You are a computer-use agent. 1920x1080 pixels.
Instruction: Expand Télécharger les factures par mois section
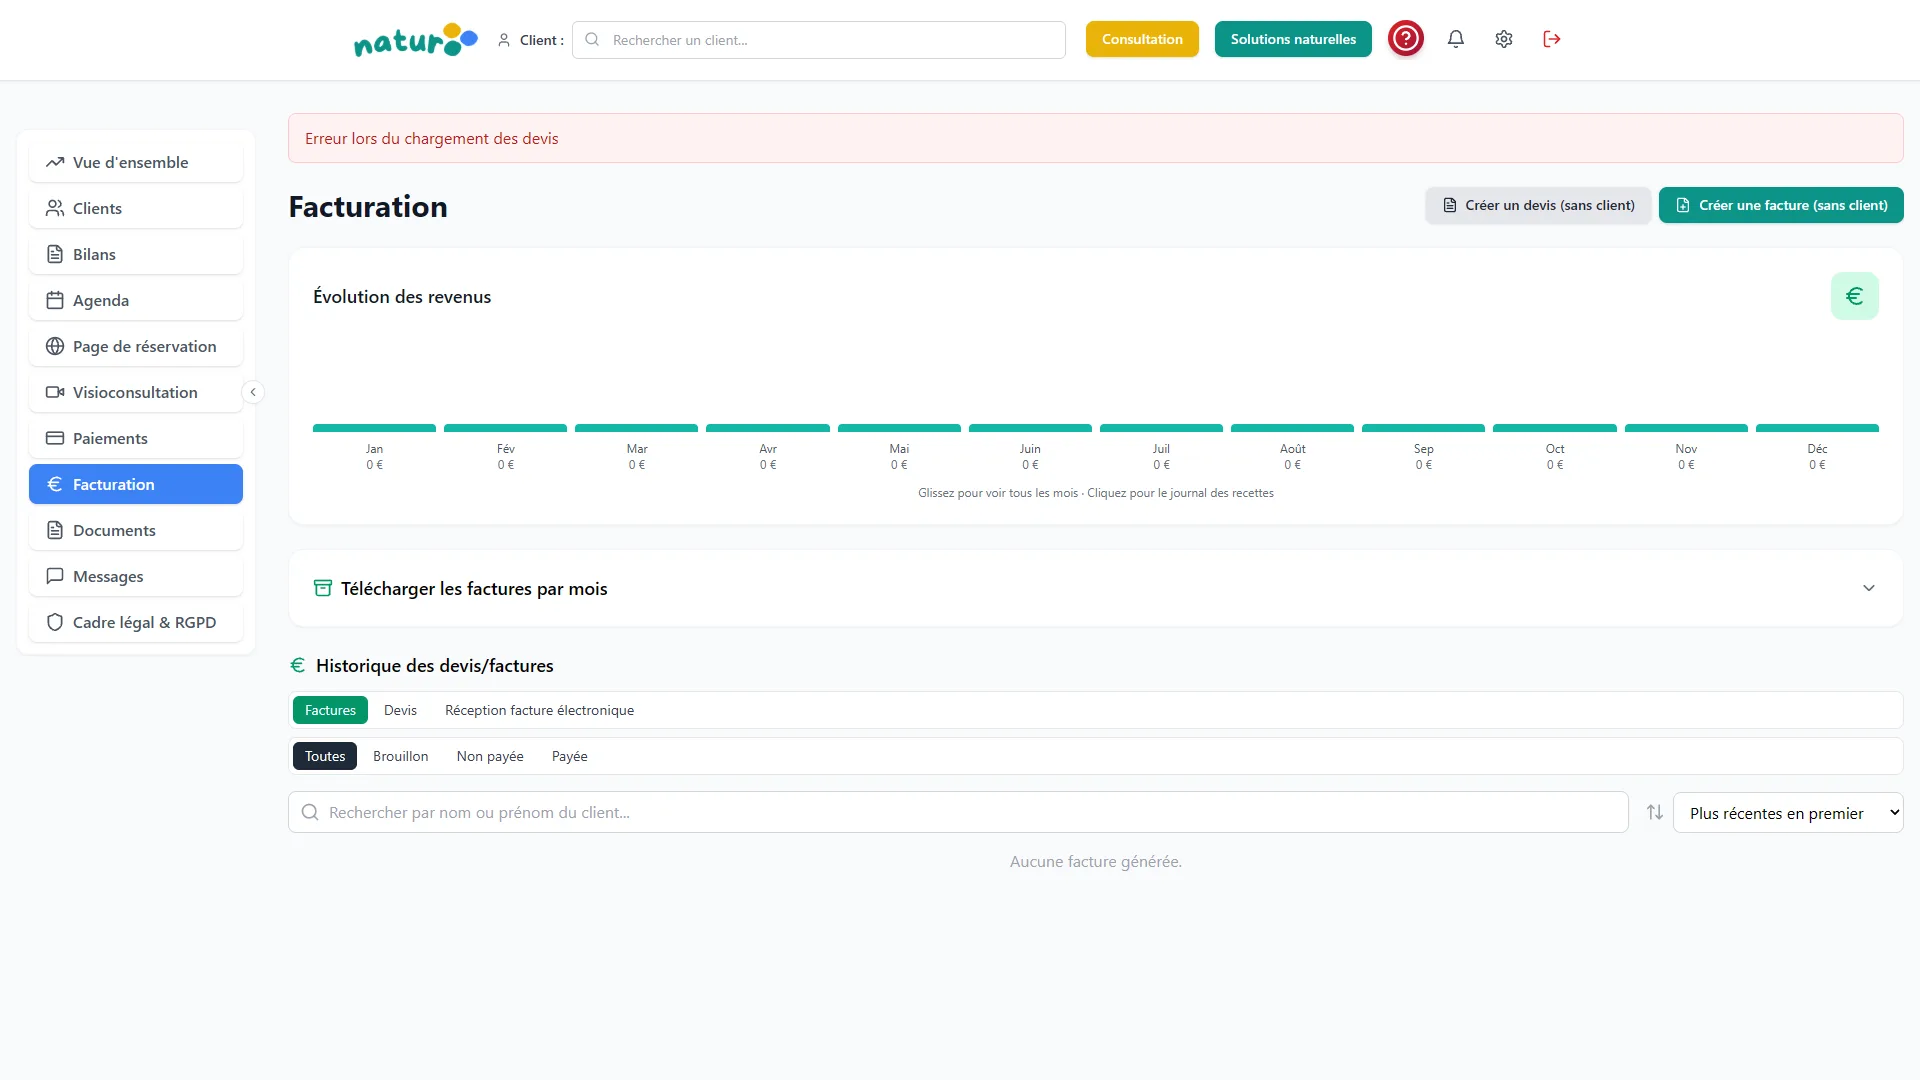[x=1095, y=588]
